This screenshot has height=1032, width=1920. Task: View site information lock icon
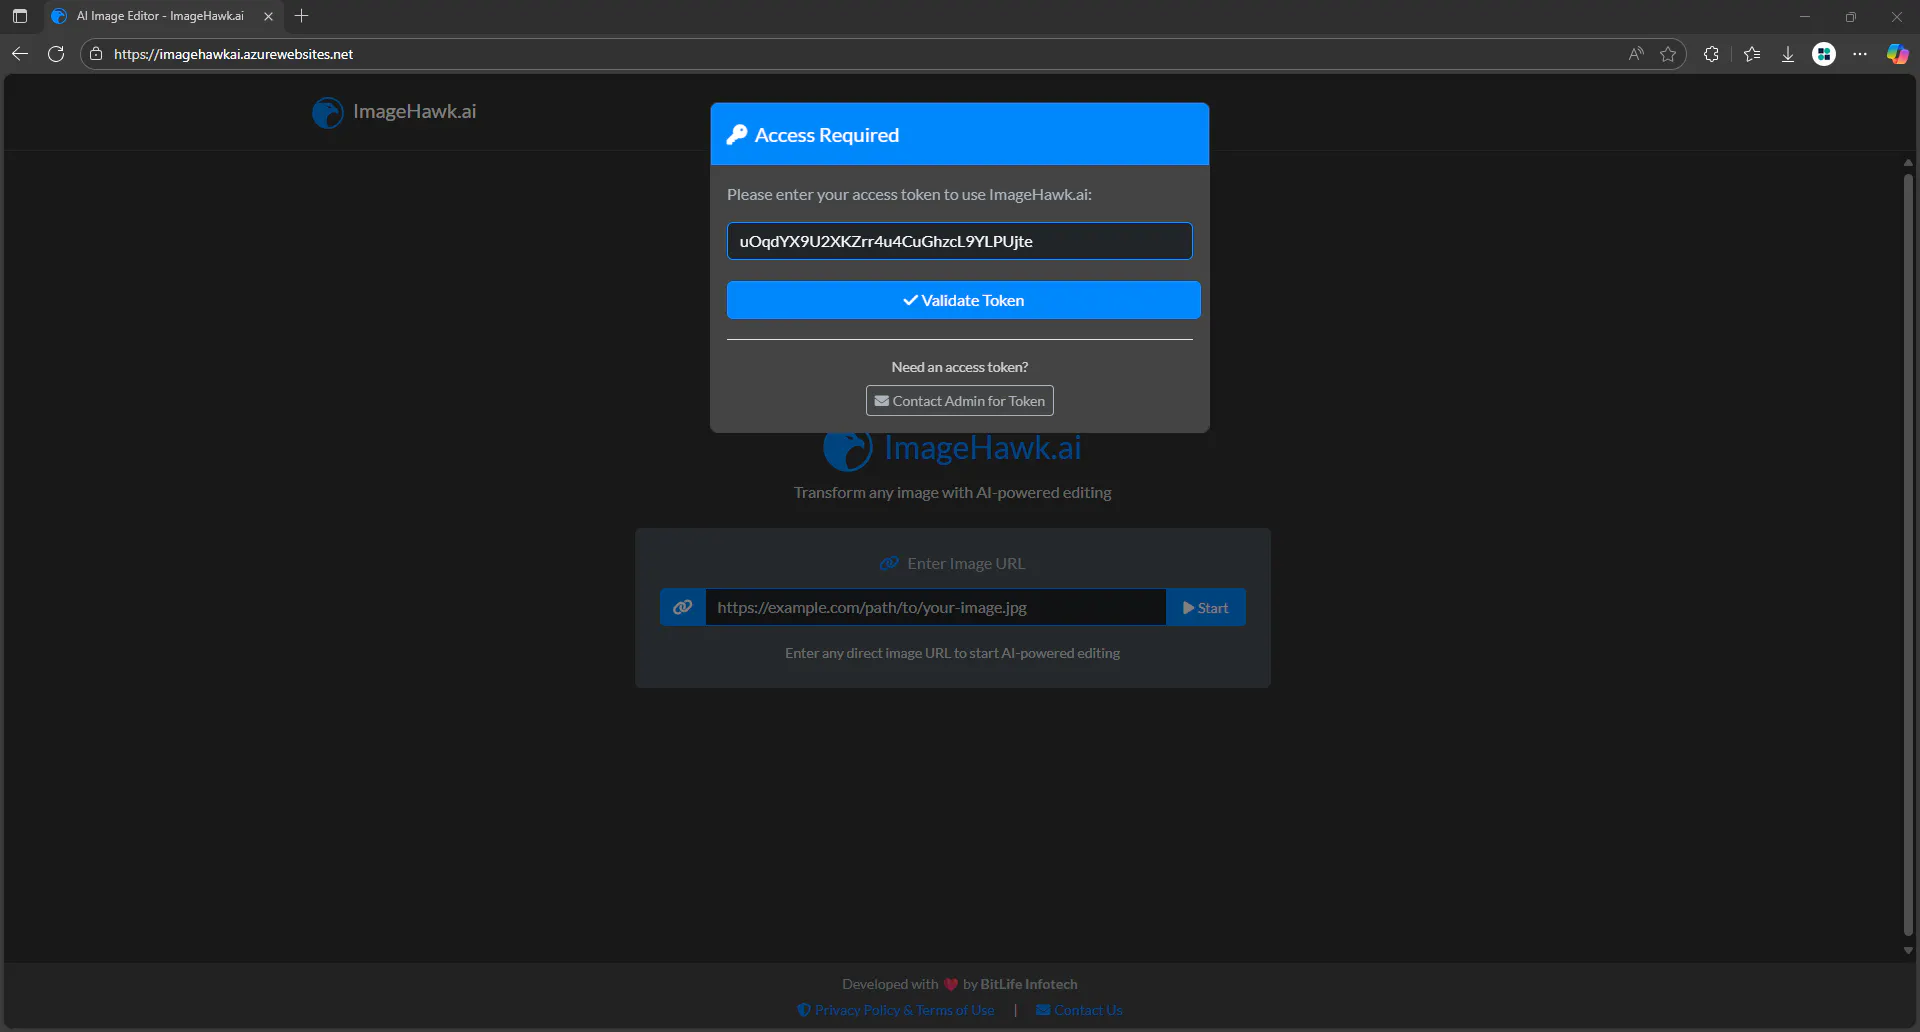(x=96, y=54)
